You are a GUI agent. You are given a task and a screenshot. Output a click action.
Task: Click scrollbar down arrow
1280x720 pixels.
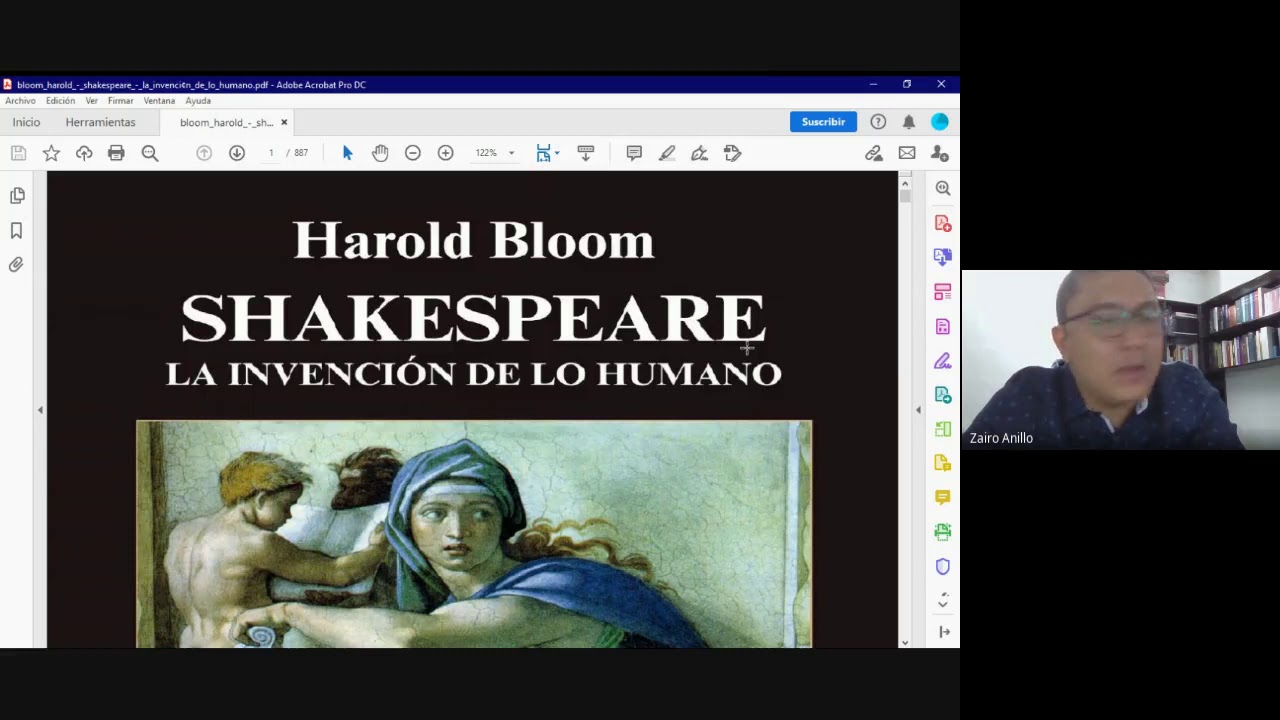point(905,642)
